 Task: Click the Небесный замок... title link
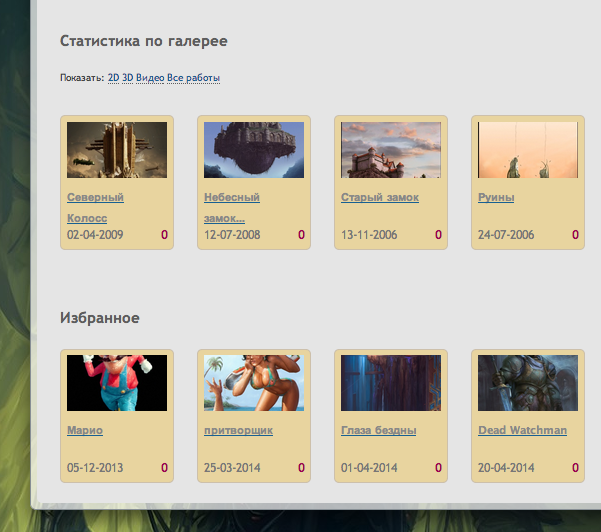(x=231, y=198)
